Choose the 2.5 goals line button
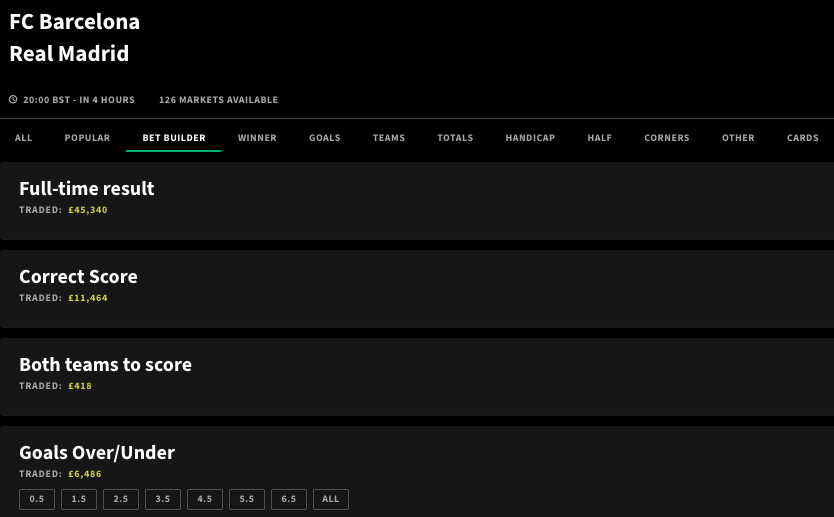The image size is (834, 517). [121, 499]
